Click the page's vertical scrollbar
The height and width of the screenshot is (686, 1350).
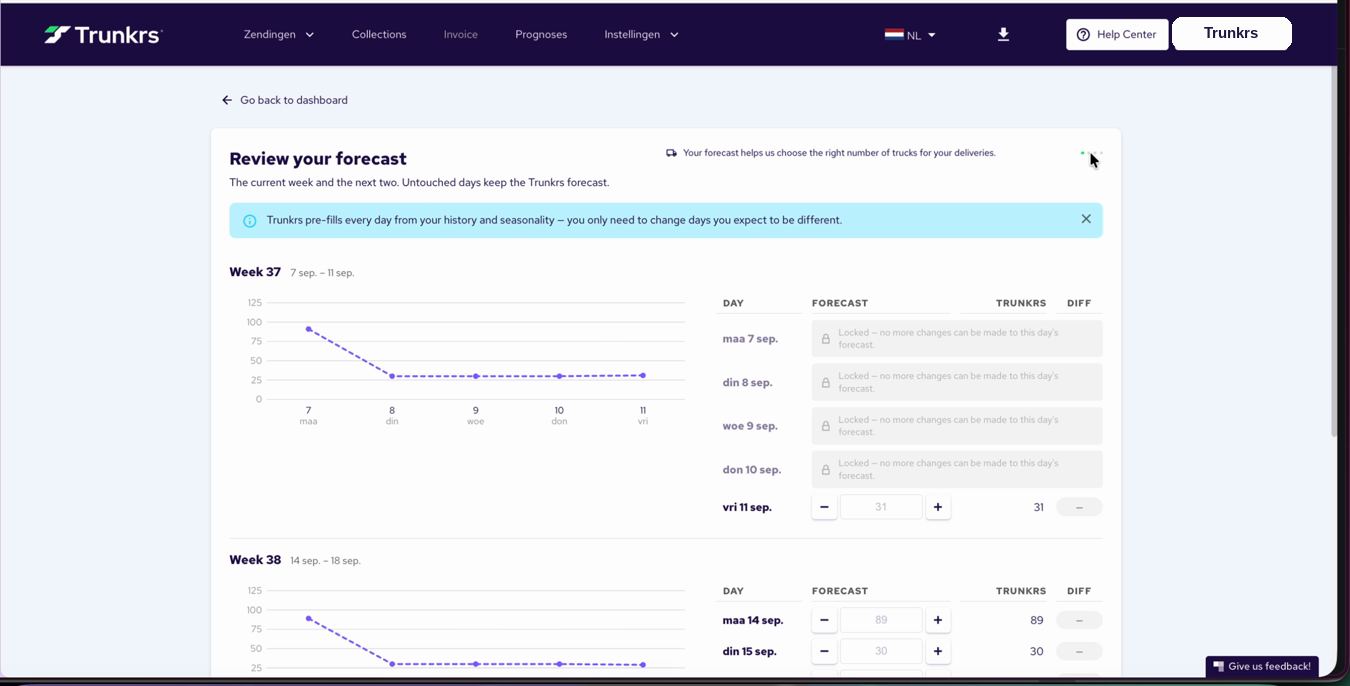(x=1333, y=250)
